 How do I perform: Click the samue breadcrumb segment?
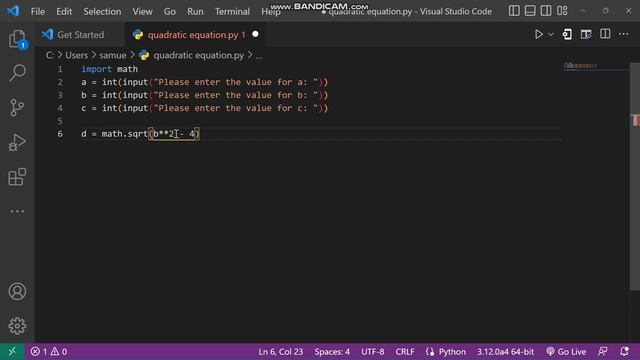point(113,55)
